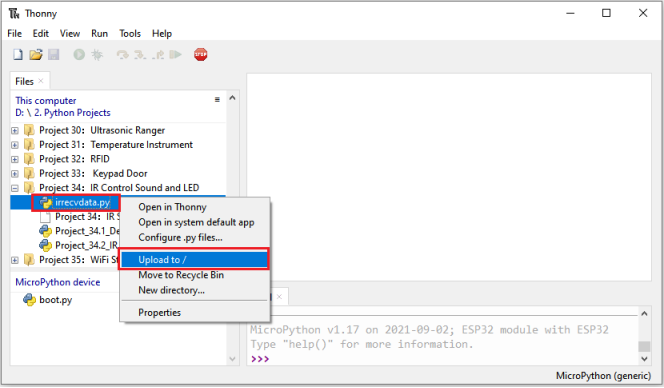This screenshot has height=388, width=664.
Task: Open a file with the folder toolbar icon
Action: pyautogui.click(x=36, y=55)
